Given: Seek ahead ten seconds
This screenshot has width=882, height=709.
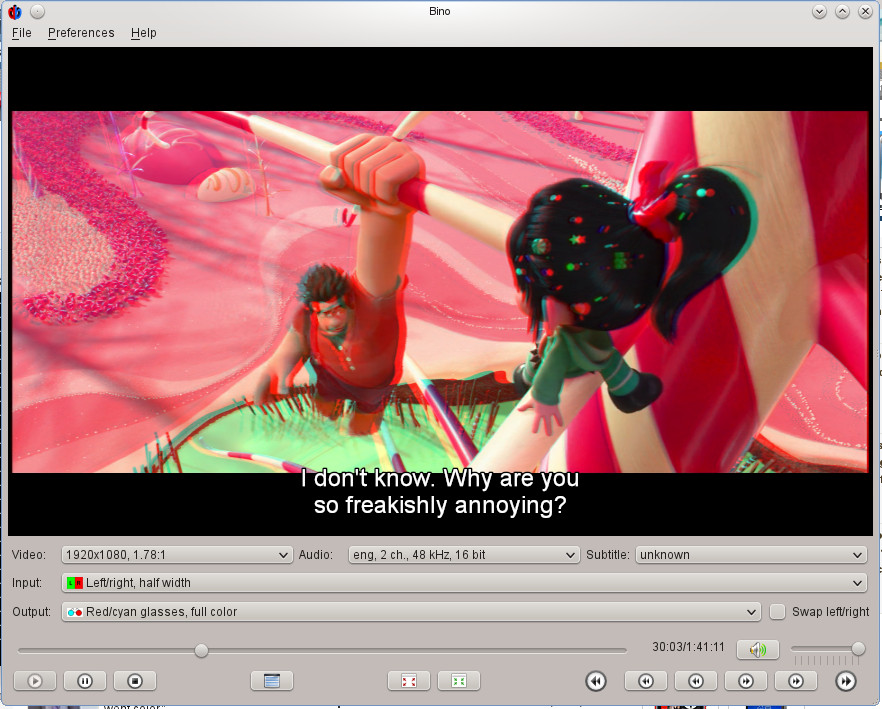Looking at the screenshot, I should coord(746,681).
